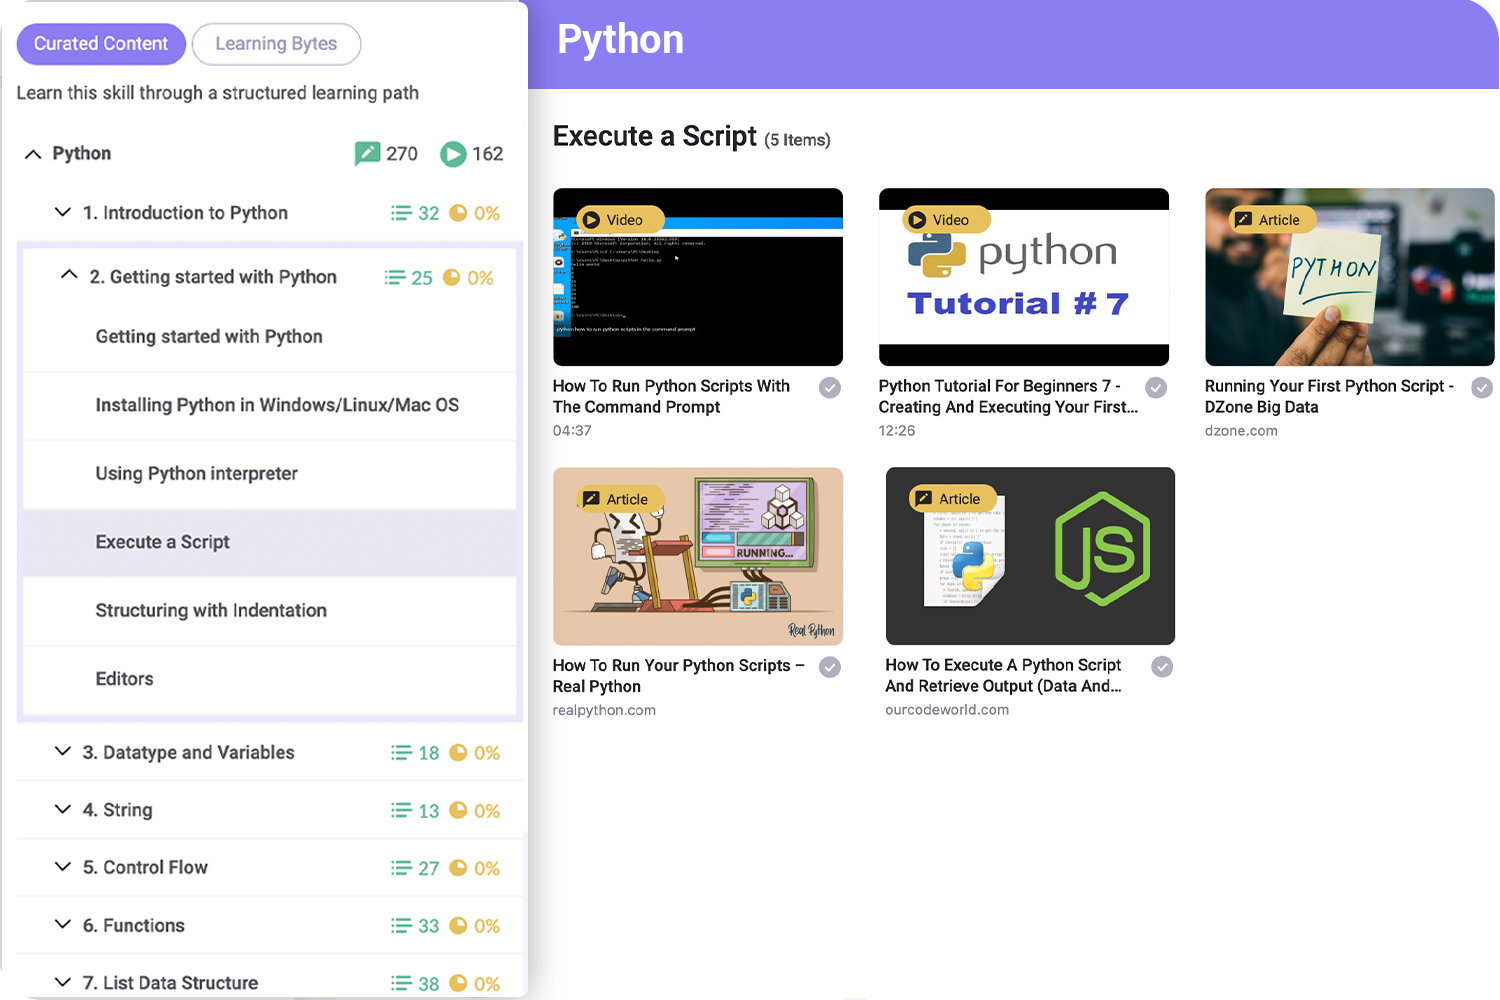Click progress pie icon in Datatype and Variables row
This screenshot has width=1500, height=1000.
coord(458,753)
